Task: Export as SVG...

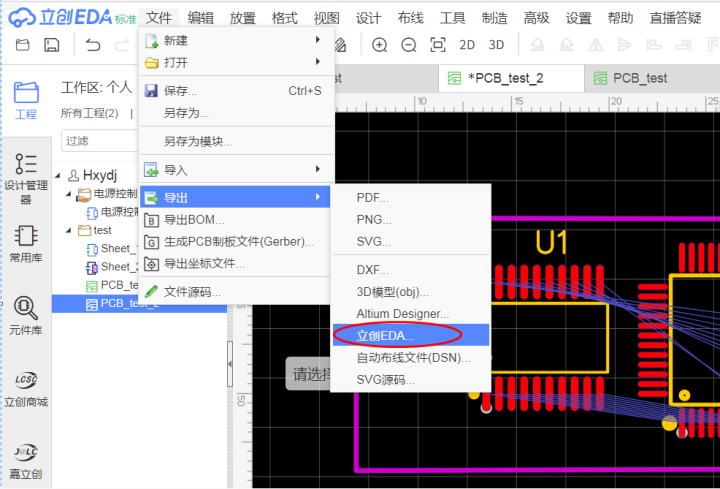Action: pos(411,242)
